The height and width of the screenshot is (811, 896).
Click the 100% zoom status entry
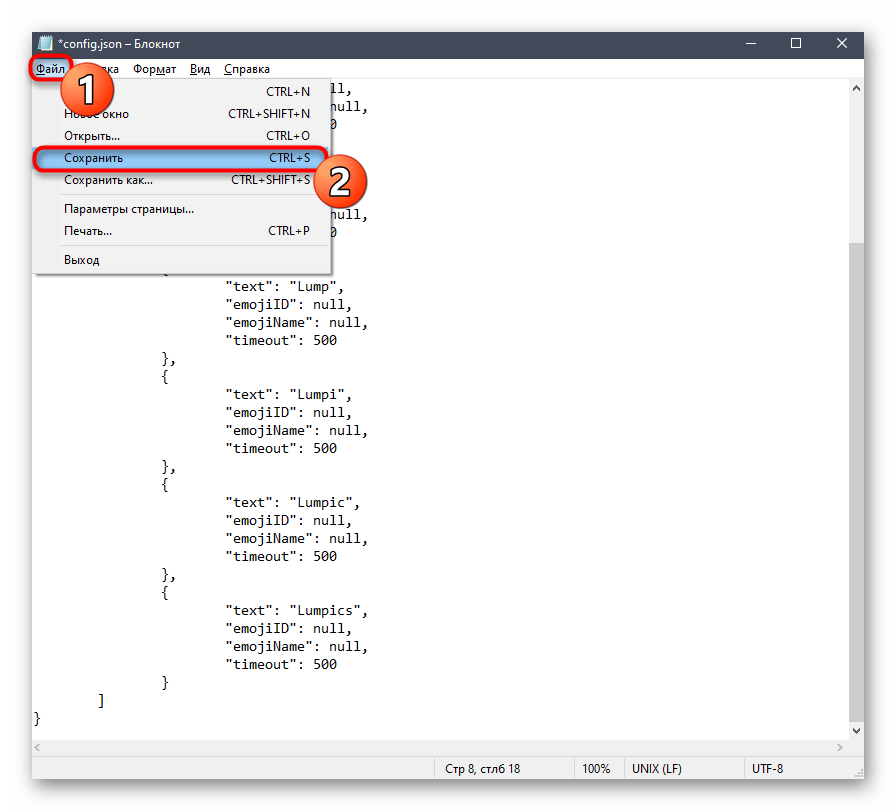596,769
